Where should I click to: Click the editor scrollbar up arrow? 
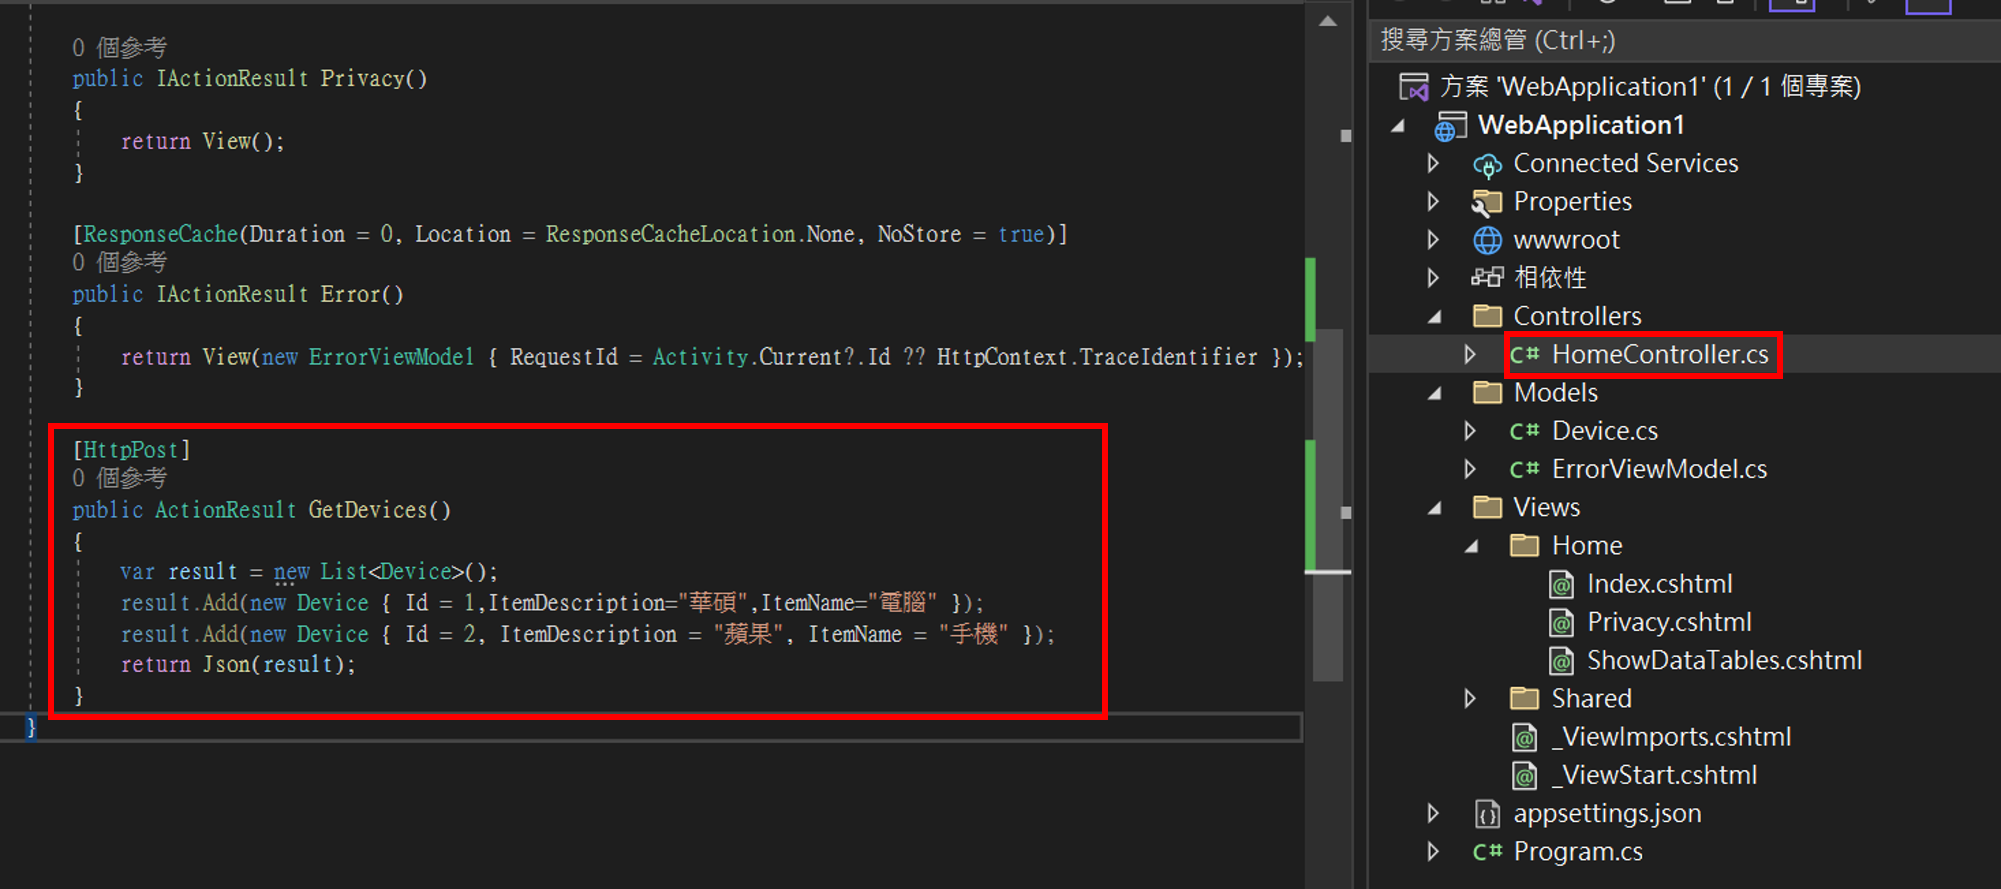[1328, 20]
